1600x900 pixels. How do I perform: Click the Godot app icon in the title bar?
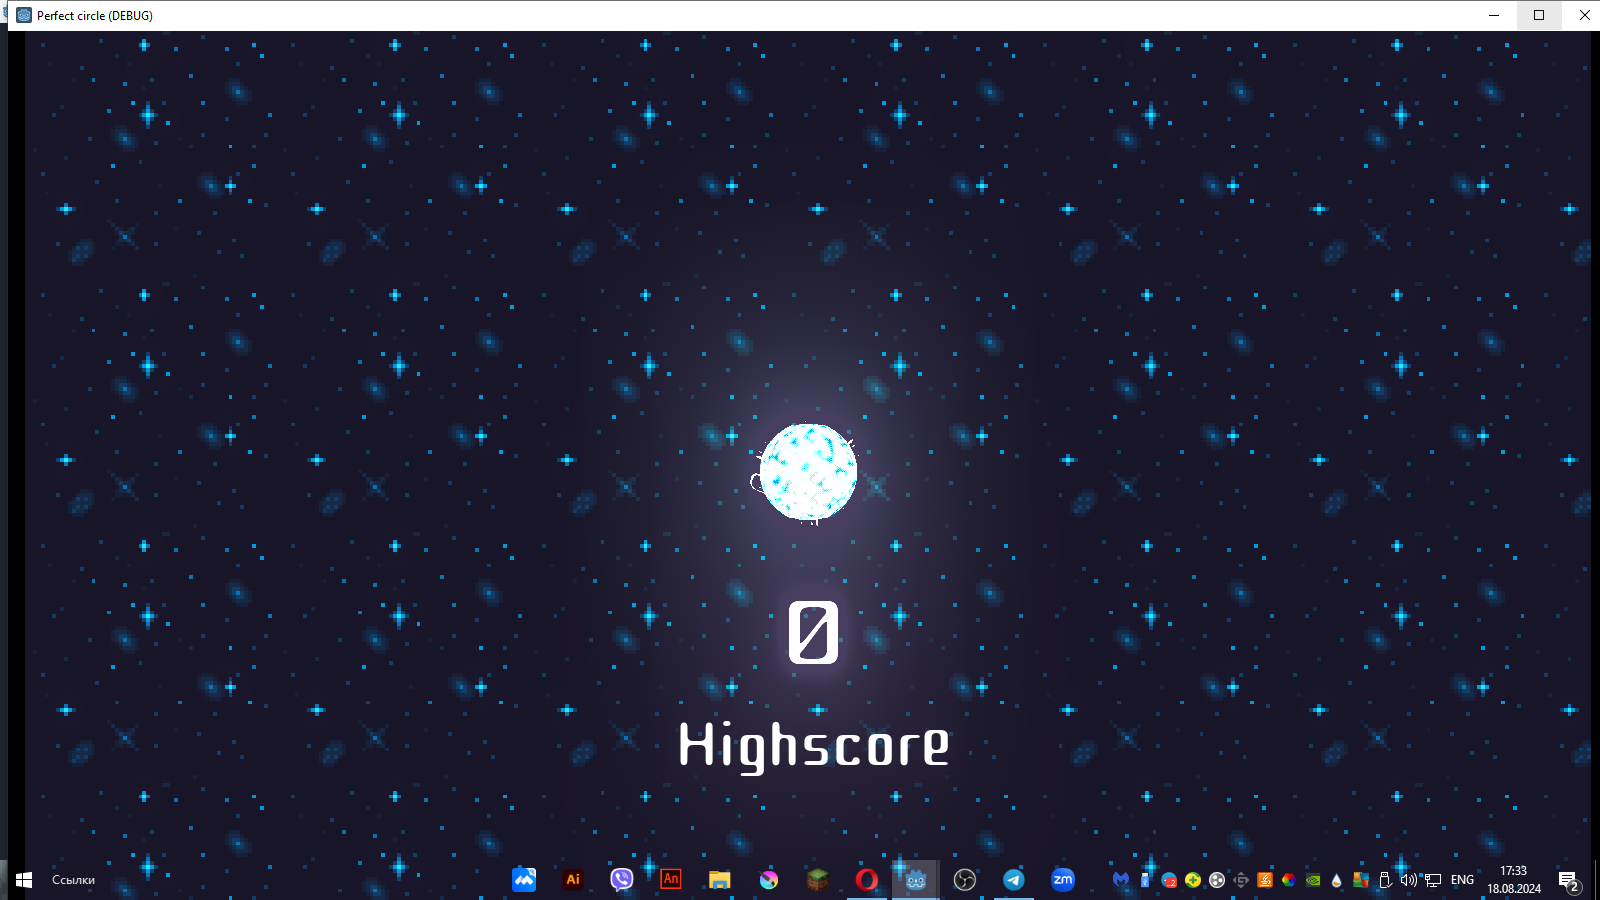[x=24, y=15]
